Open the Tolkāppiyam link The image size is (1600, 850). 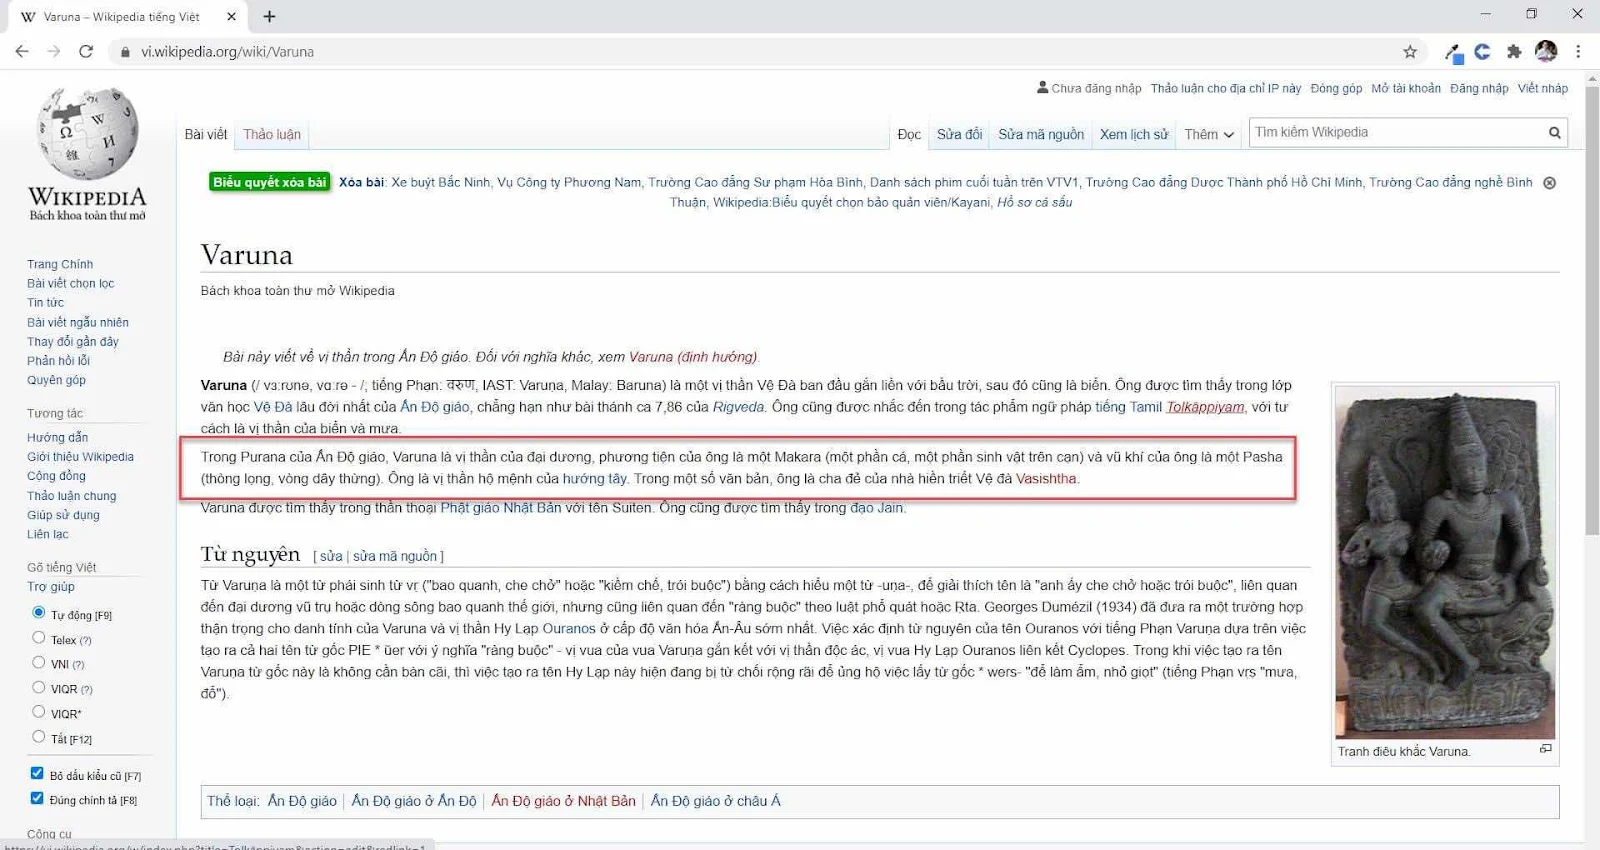click(1205, 407)
